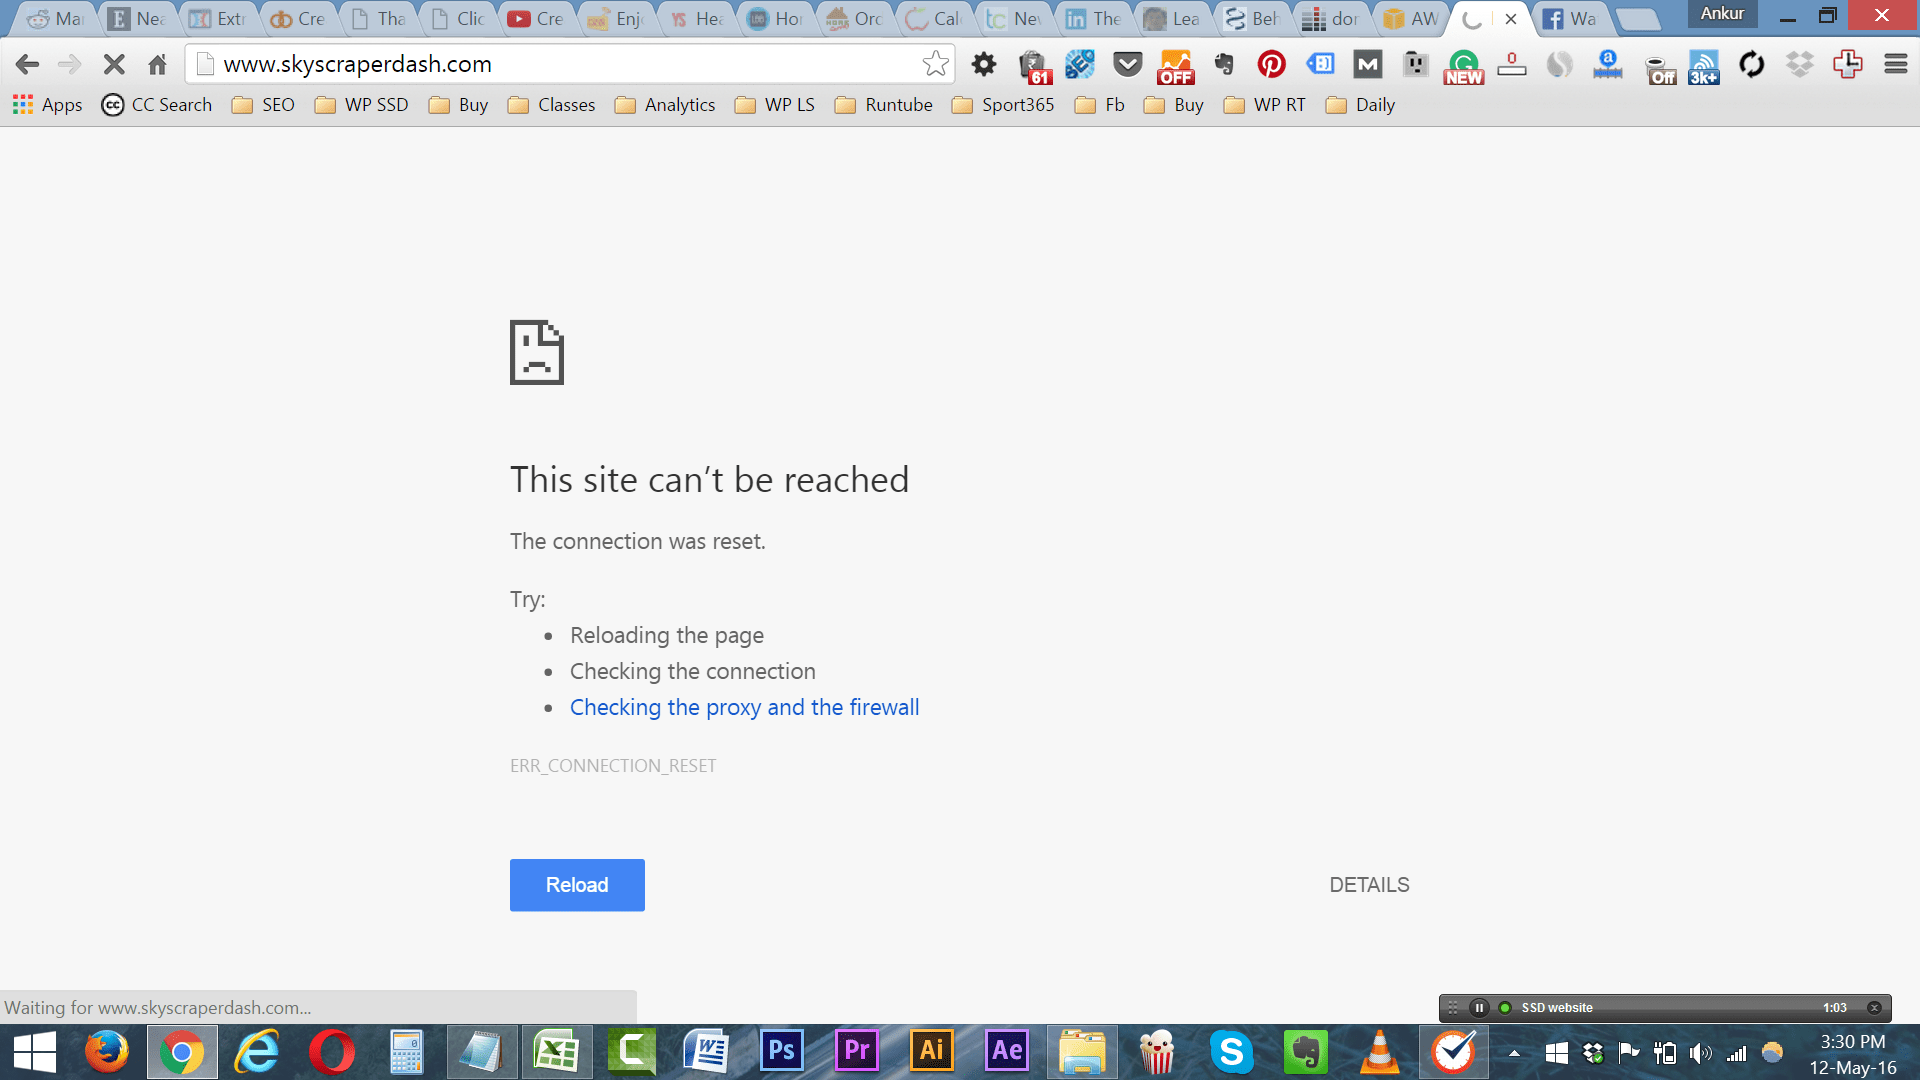1920x1080 pixels.
Task: Open CC Search bookmark
Action: 157,105
